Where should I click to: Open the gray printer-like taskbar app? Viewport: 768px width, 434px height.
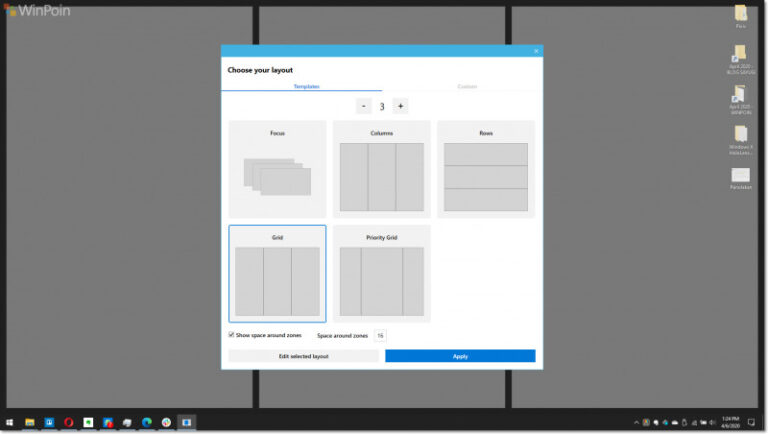point(127,422)
